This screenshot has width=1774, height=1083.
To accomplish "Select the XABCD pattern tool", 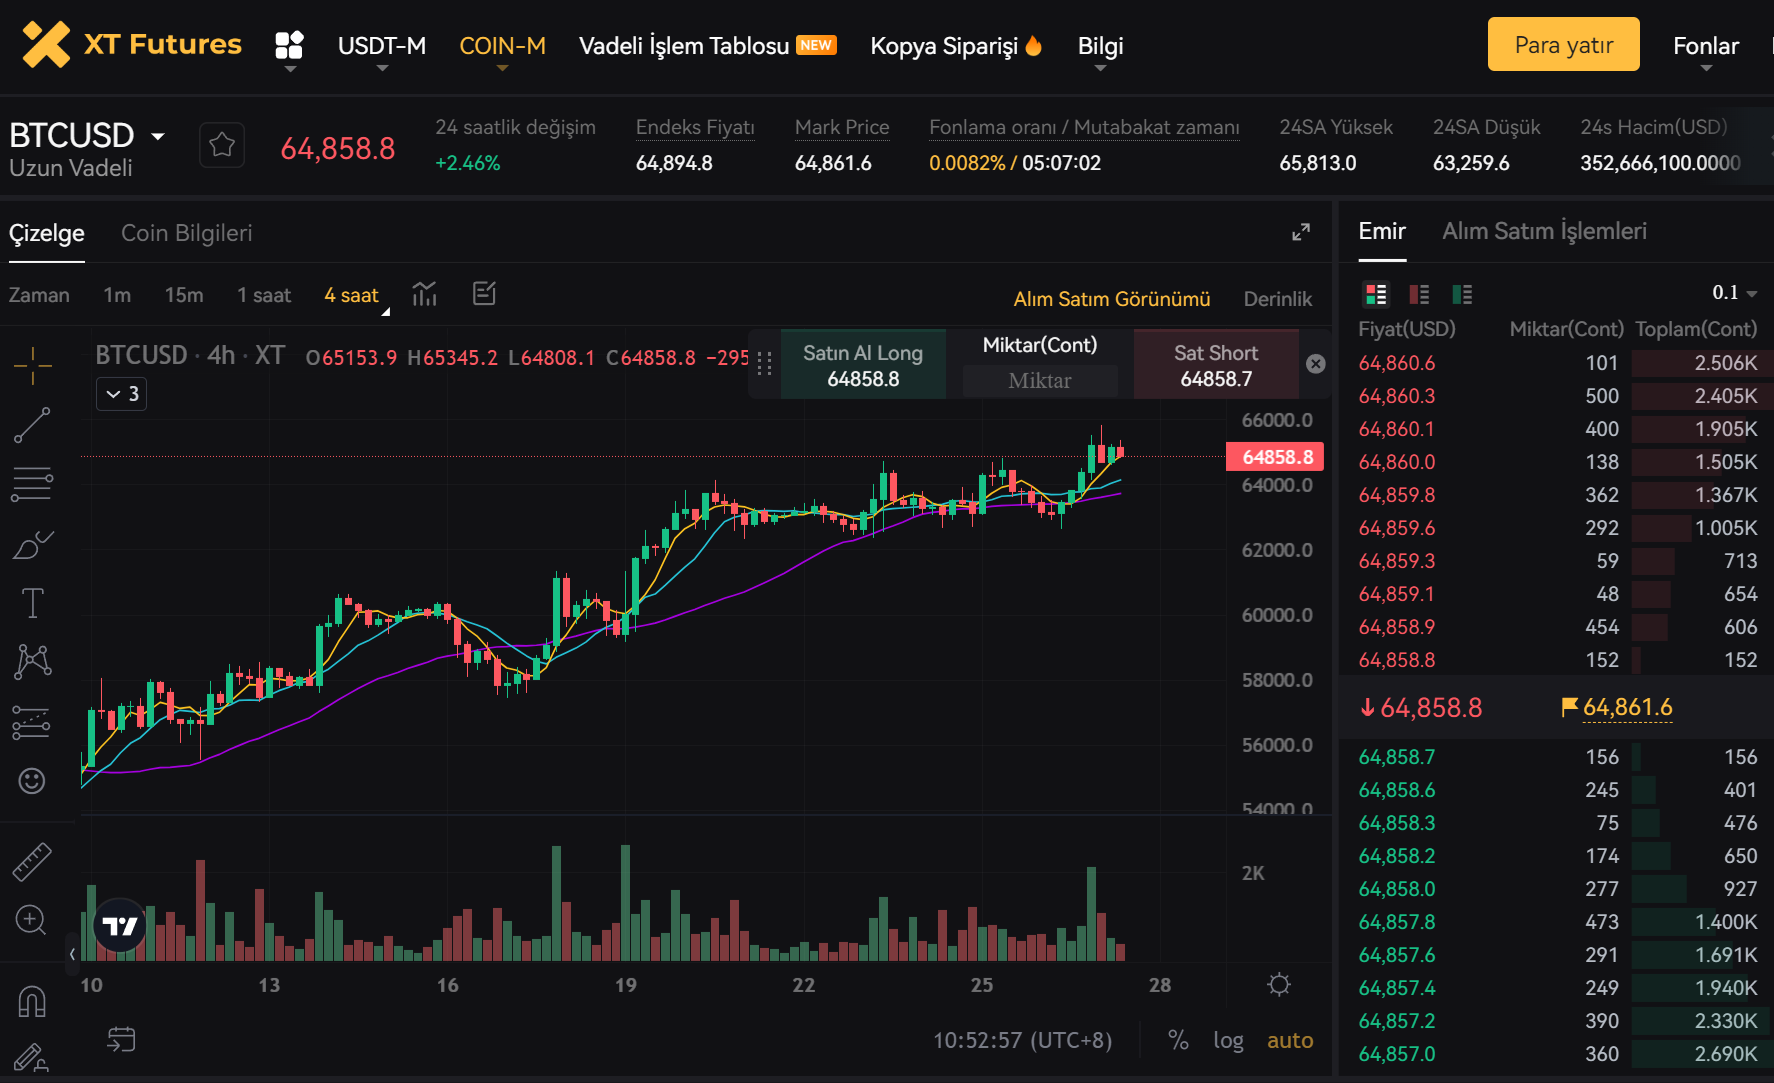I will 33,661.
